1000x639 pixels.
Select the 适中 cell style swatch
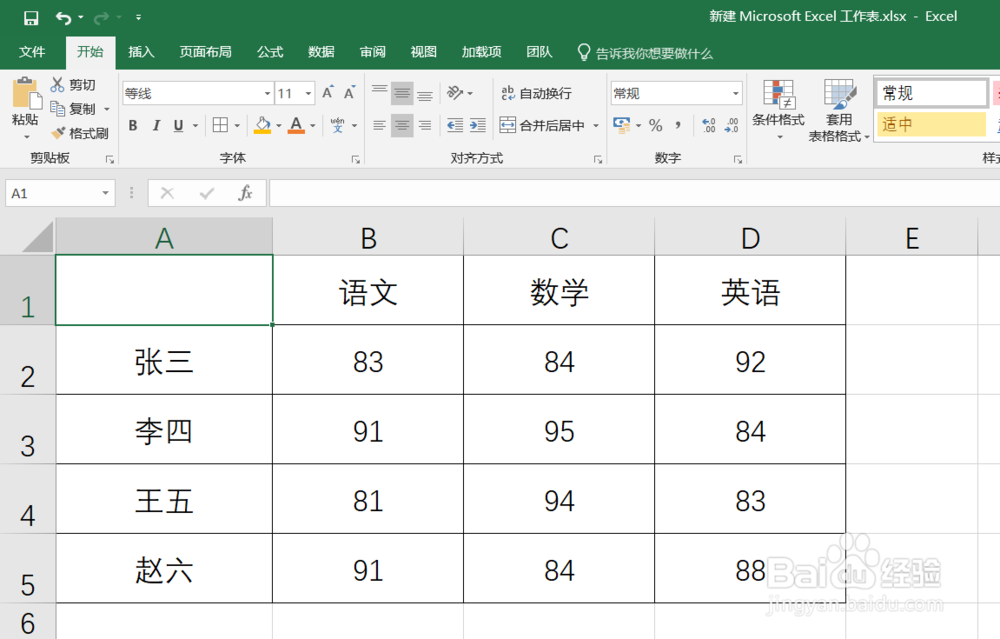[x=930, y=124]
